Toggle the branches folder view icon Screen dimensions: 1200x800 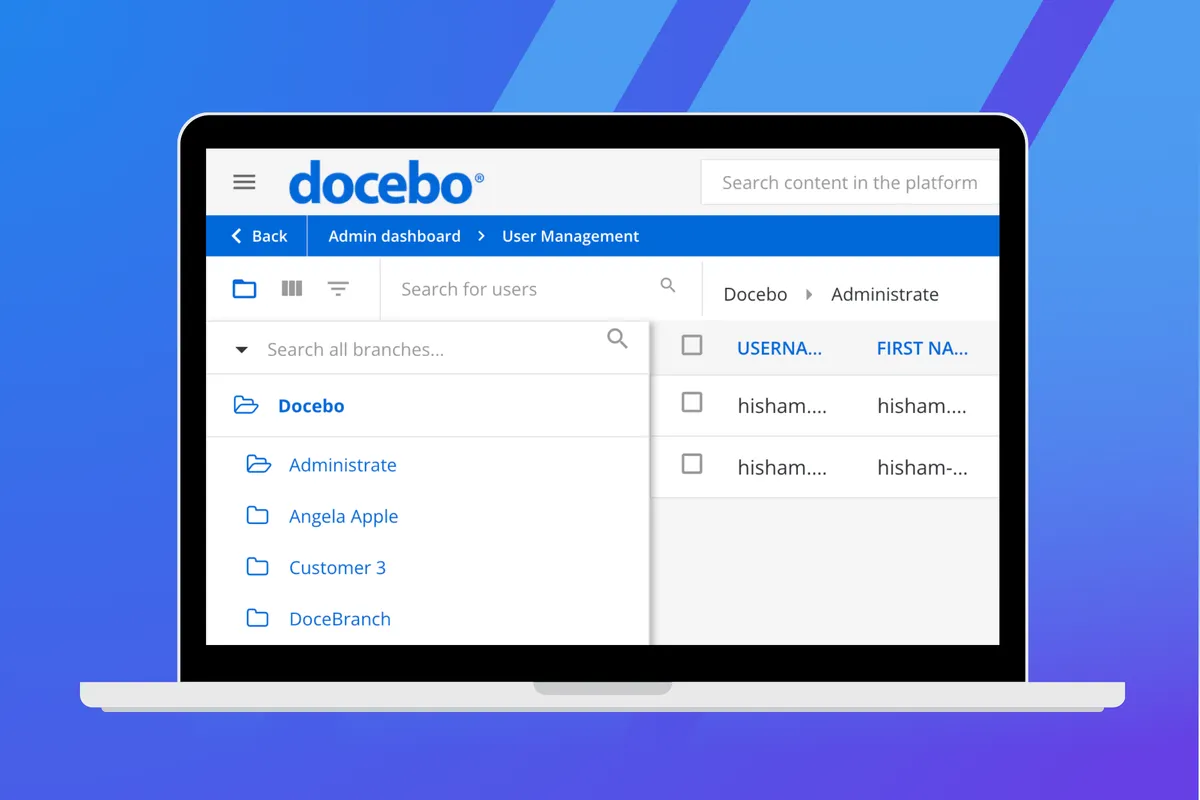point(245,289)
